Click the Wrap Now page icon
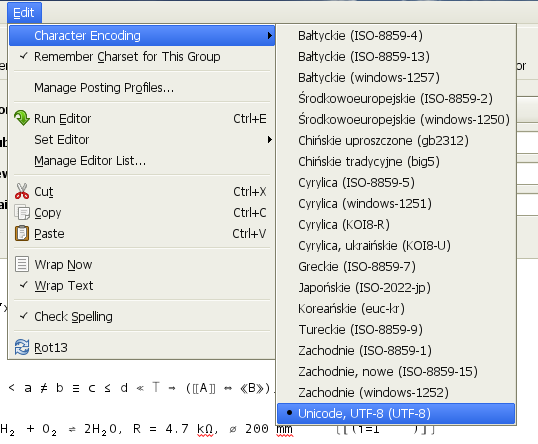Screen dimensions: 538x444 [x=22, y=265]
